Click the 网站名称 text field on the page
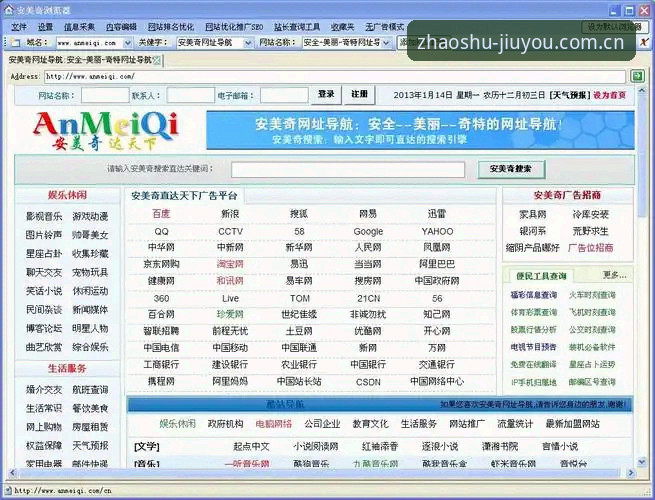The width and height of the screenshot is (655, 500). tap(105, 95)
